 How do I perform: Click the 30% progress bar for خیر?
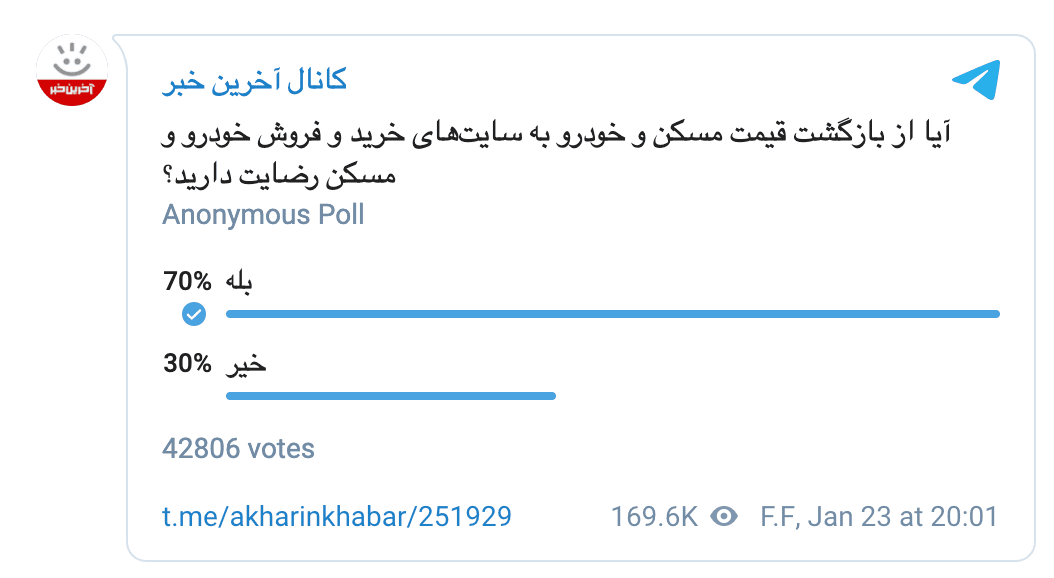pos(390,396)
